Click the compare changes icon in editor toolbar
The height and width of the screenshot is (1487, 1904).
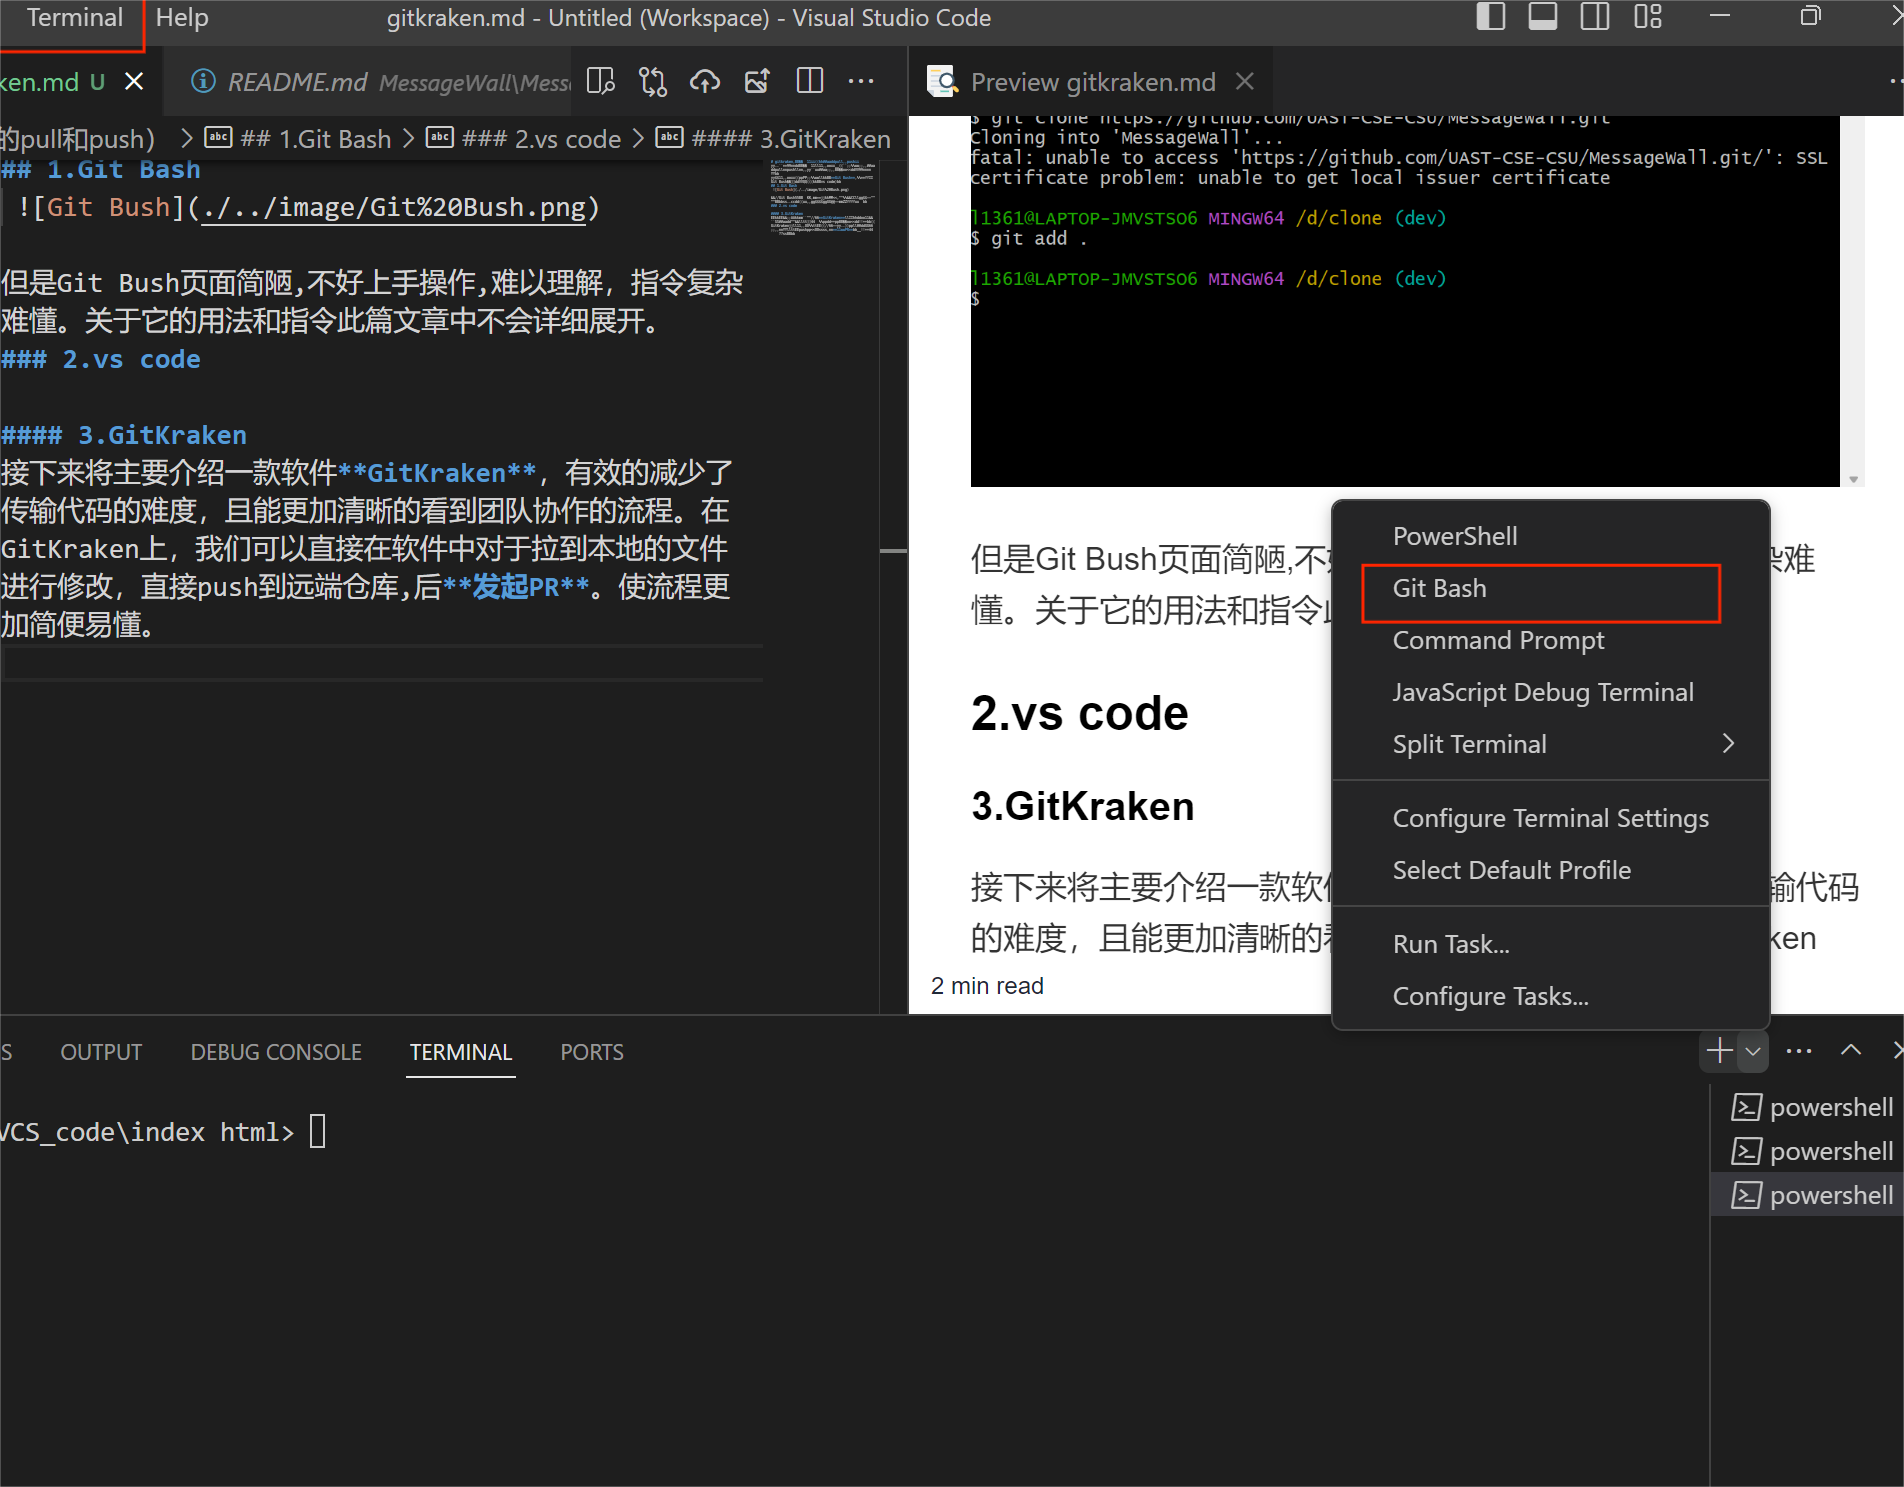point(653,82)
